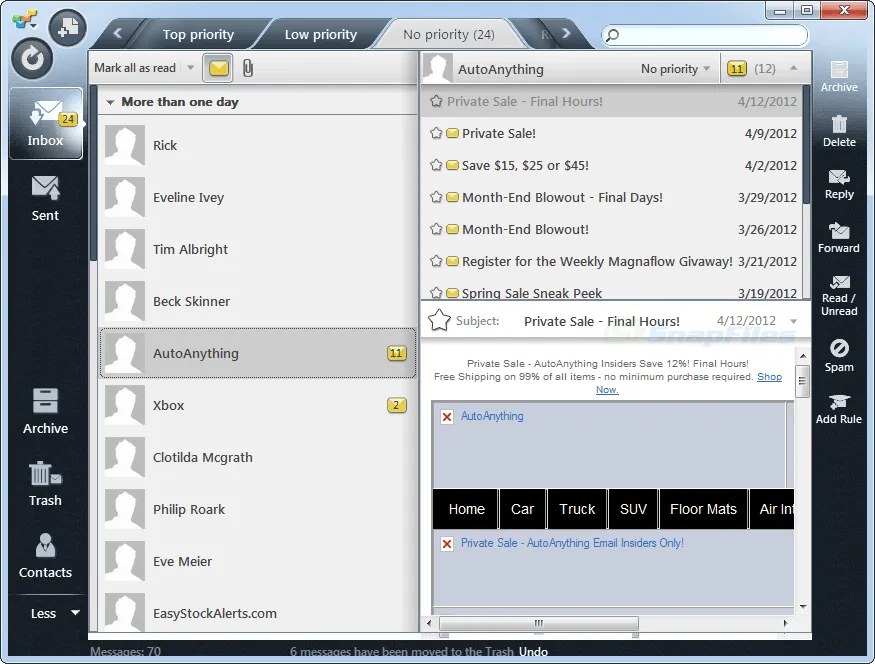Click the message list vertical scrollbar
This screenshot has height=664, width=875.
[806, 145]
